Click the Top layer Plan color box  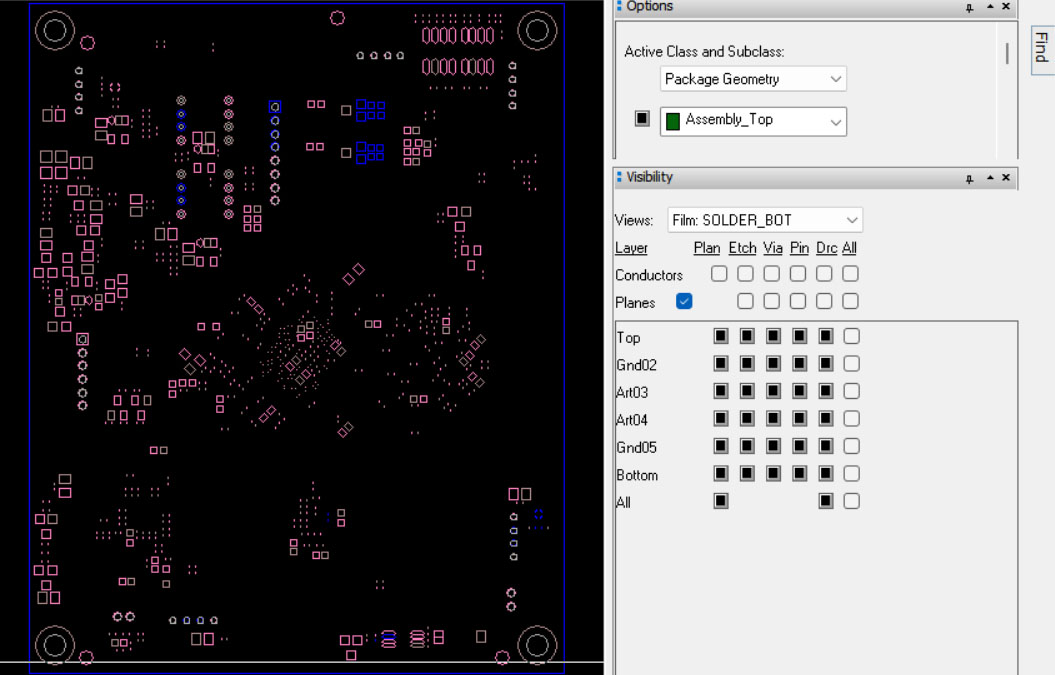point(721,336)
